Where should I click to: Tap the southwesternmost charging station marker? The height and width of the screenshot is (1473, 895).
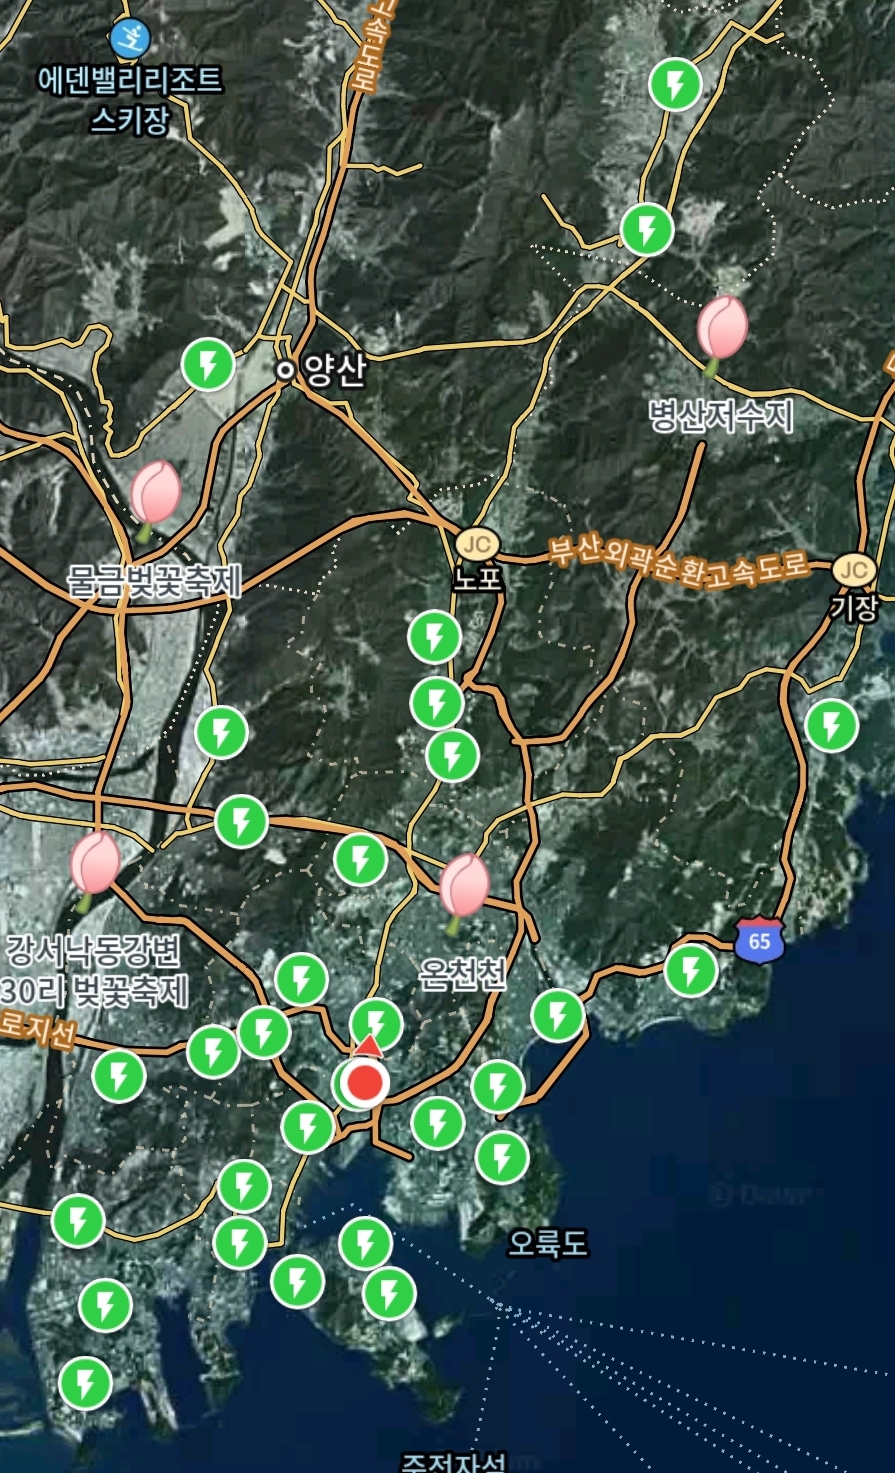click(85, 1384)
